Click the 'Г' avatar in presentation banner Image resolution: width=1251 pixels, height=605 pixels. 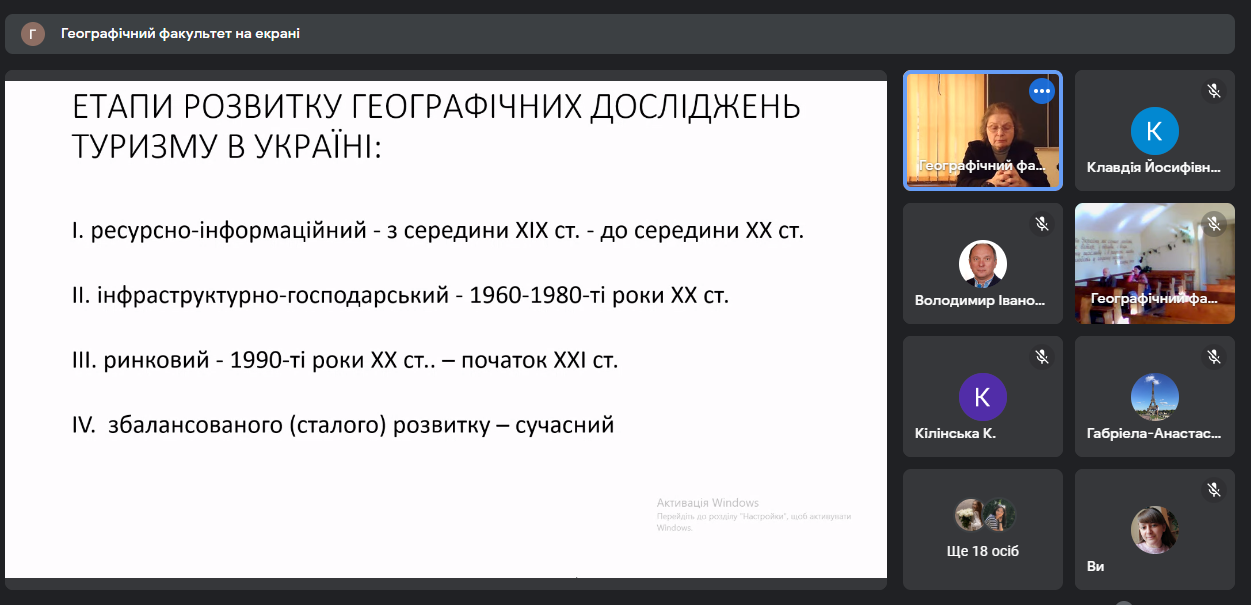33,34
